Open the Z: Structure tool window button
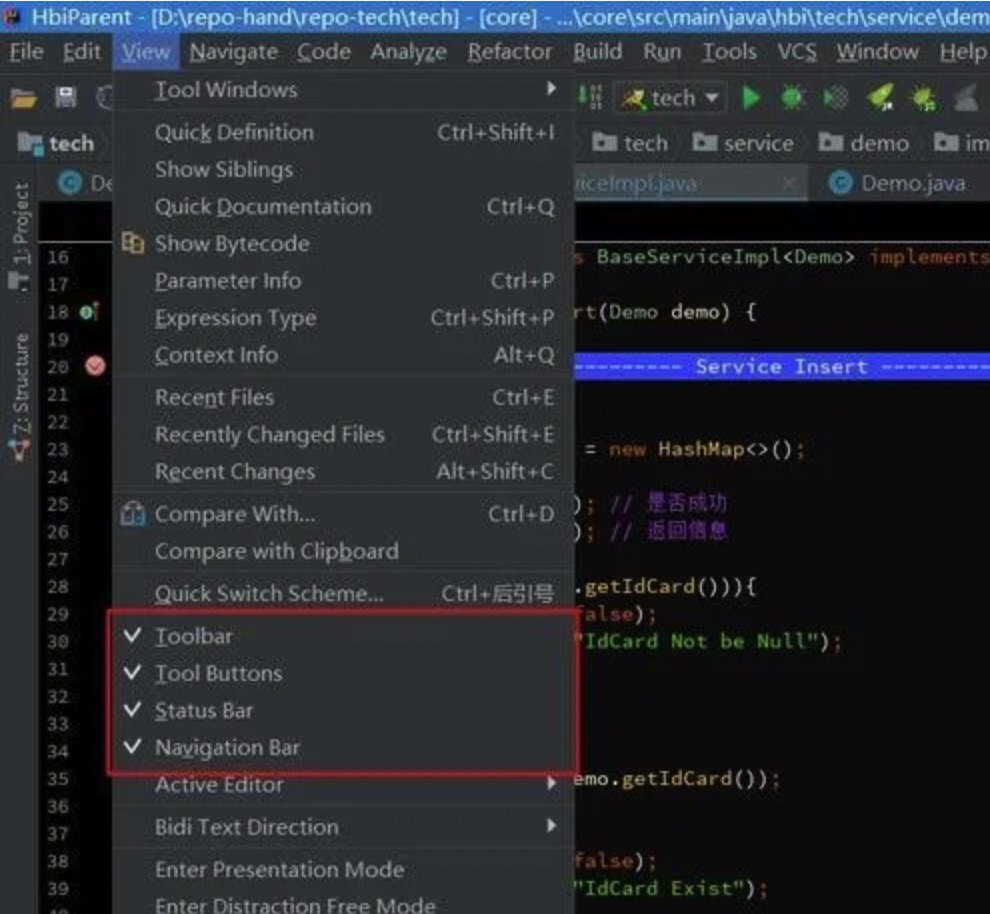Screen dimensions: 990x914 (x=21, y=396)
